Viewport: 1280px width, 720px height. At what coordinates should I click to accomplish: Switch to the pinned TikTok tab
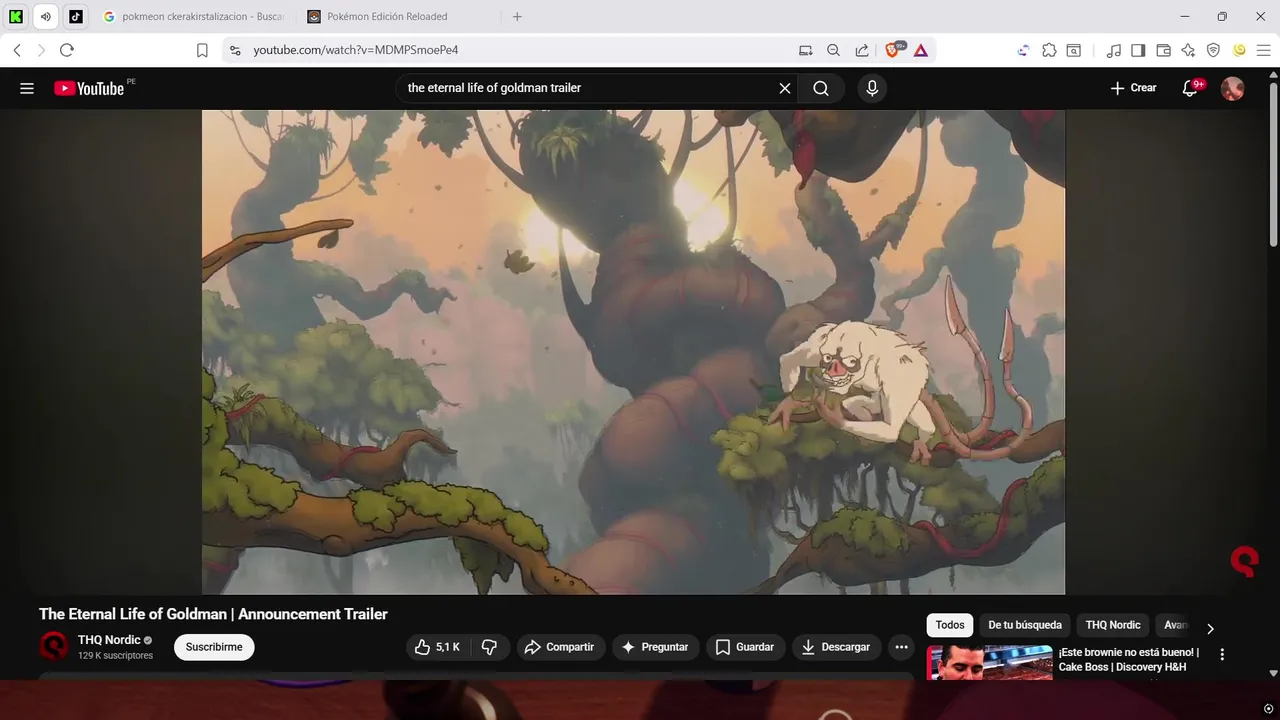point(76,16)
